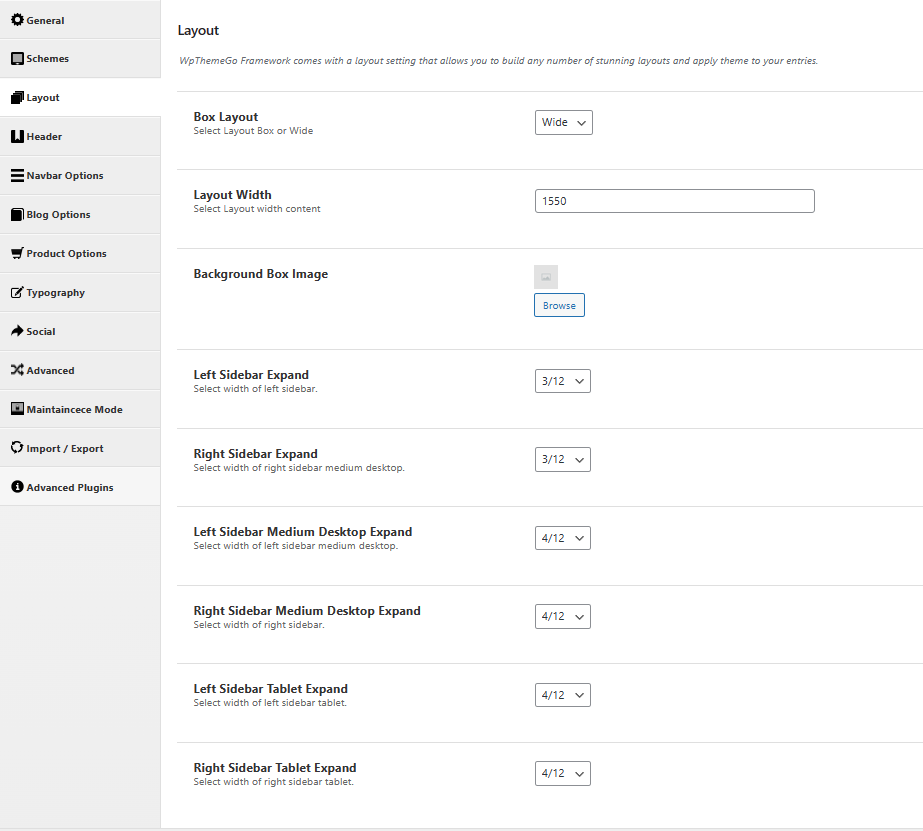Open the Left Sidebar Expand dropdown

(x=562, y=381)
